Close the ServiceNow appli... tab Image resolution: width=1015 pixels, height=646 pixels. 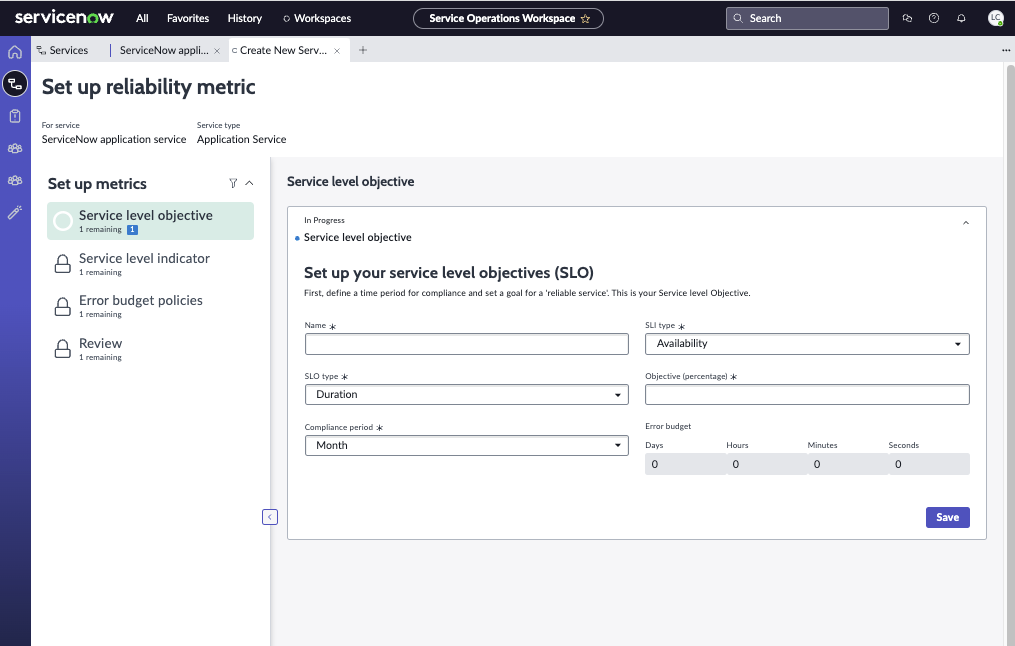click(x=217, y=50)
